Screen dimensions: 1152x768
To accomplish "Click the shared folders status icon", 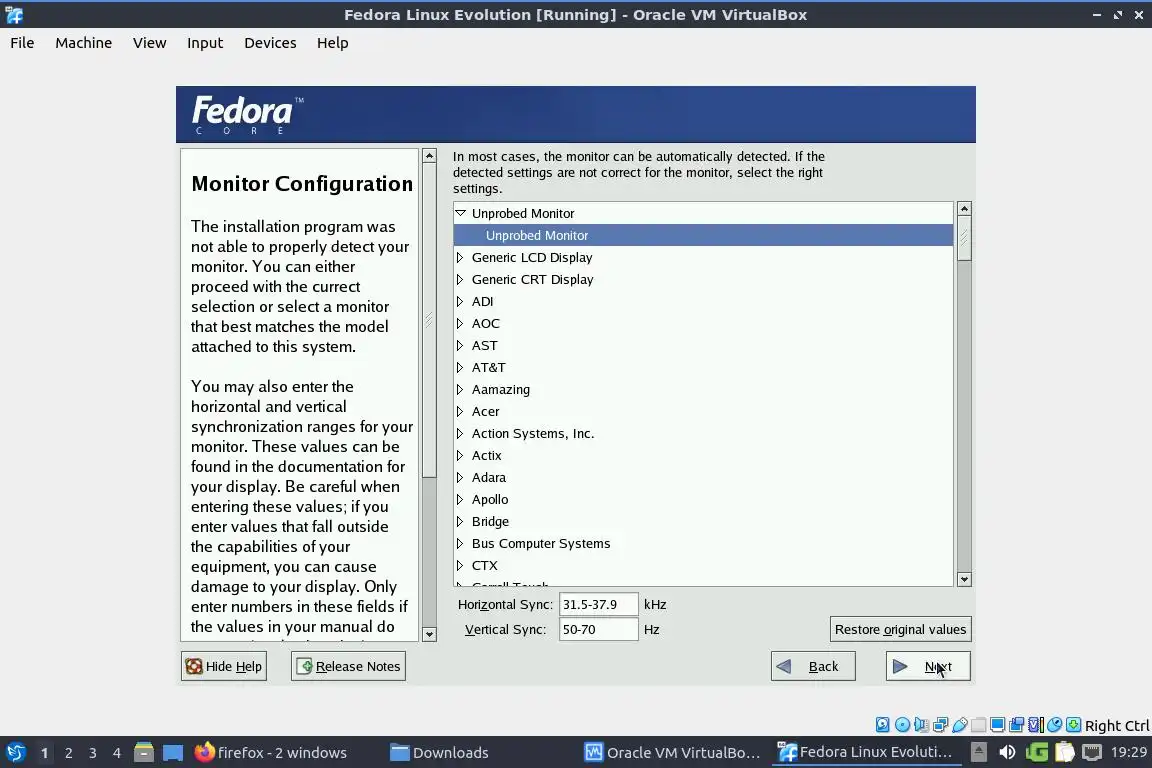I will [x=979, y=725].
